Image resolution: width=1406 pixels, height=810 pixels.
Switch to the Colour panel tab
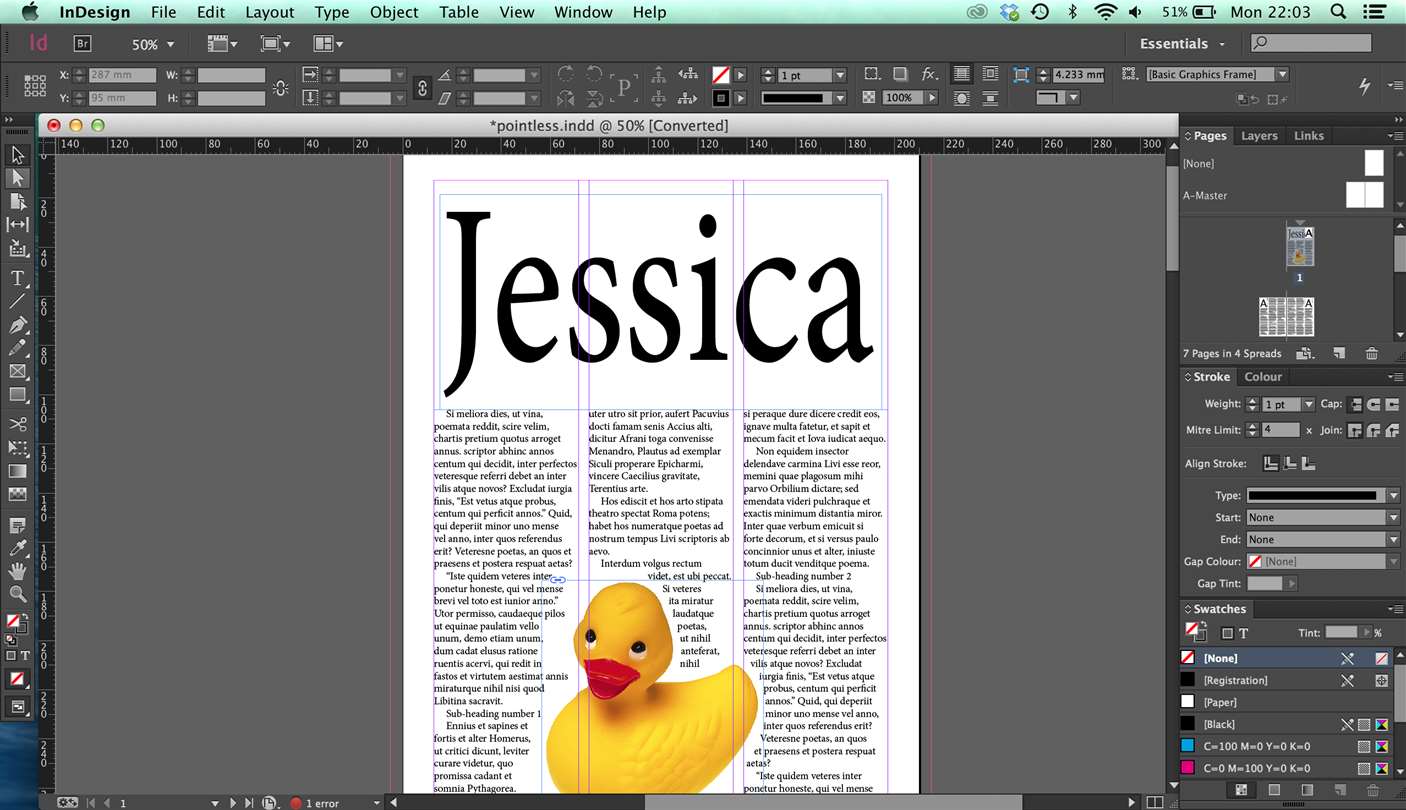[x=1262, y=377]
